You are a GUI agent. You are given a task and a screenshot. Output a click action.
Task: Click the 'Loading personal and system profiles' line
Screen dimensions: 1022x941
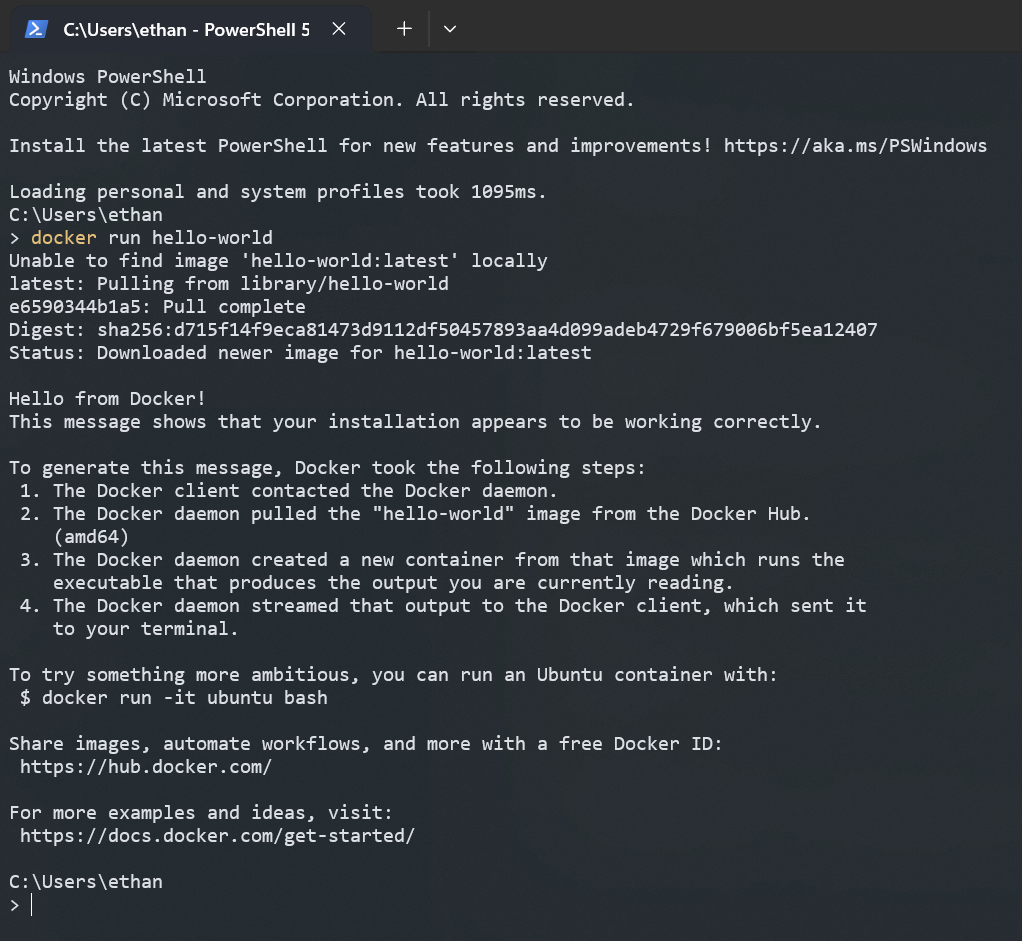point(278,192)
